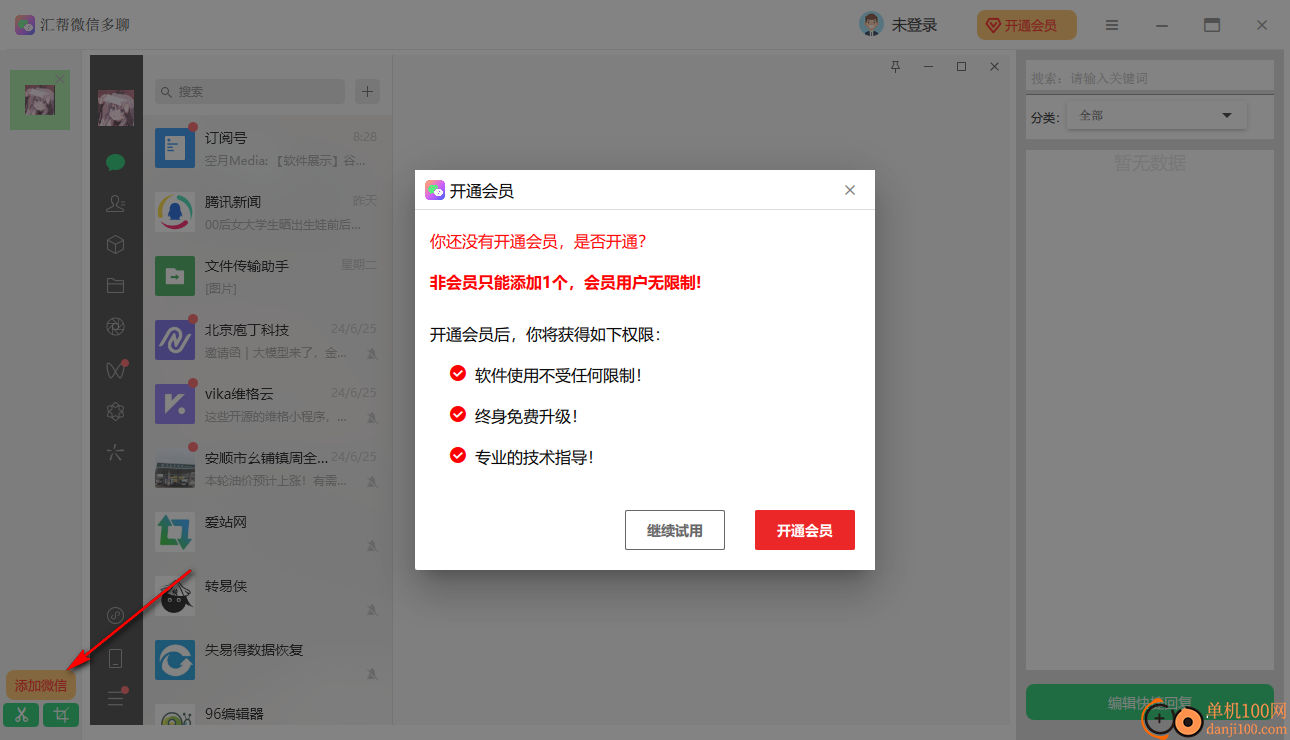Click the green crop tool icon
Viewport: 1290px width, 740px height.
[61, 715]
